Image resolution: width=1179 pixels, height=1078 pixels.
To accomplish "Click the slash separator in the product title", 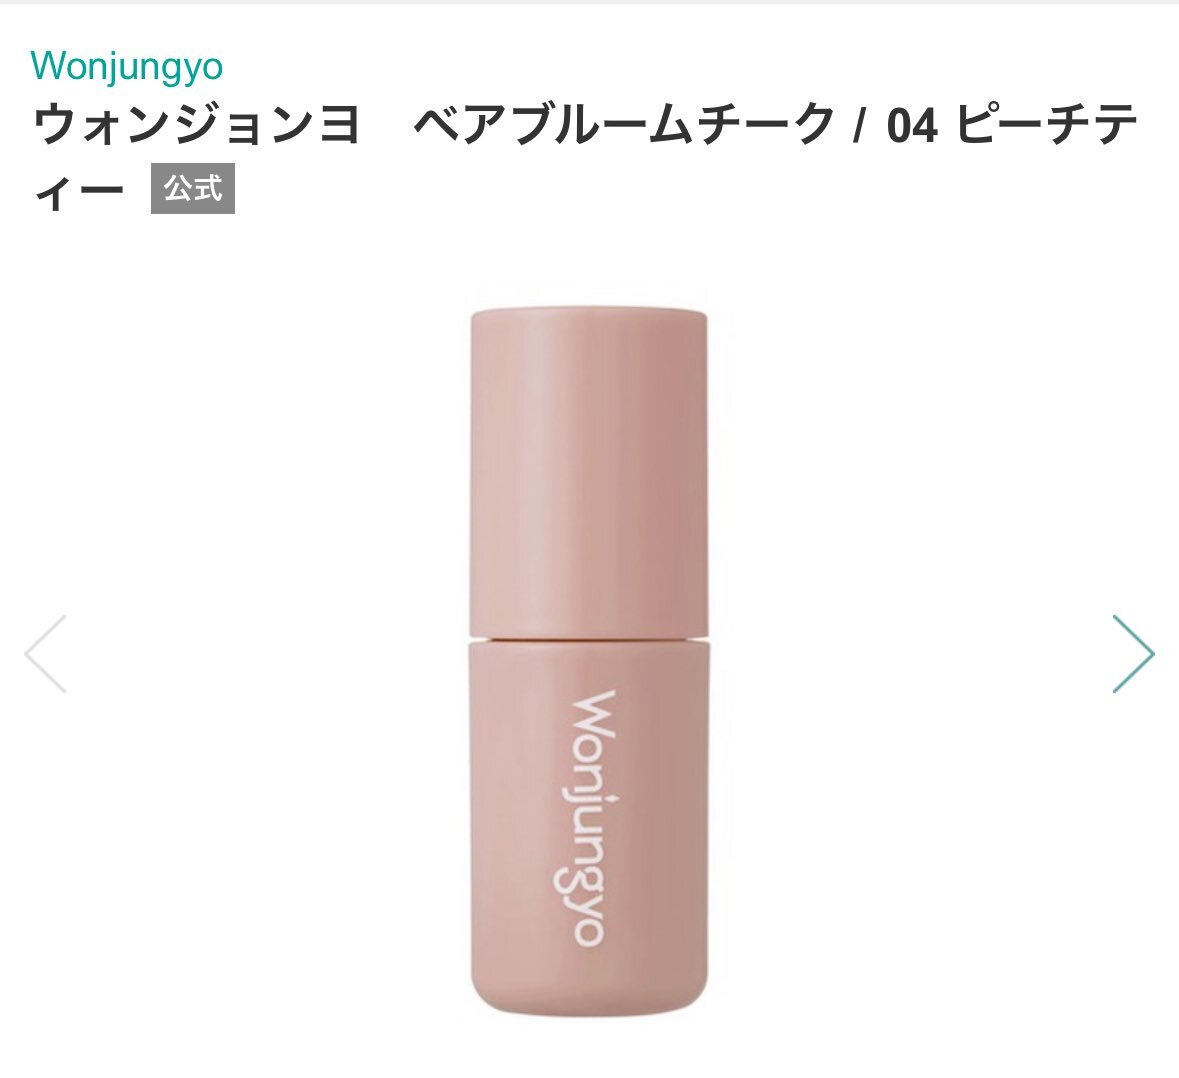I will (x=857, y=125).
